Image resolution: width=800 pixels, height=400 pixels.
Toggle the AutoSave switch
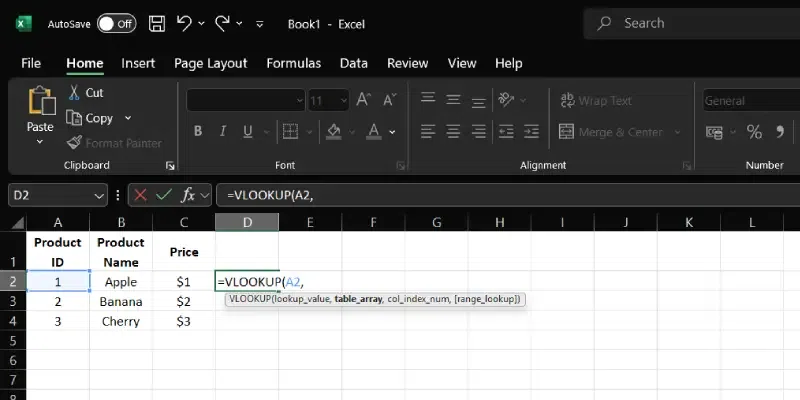(116, 23)
